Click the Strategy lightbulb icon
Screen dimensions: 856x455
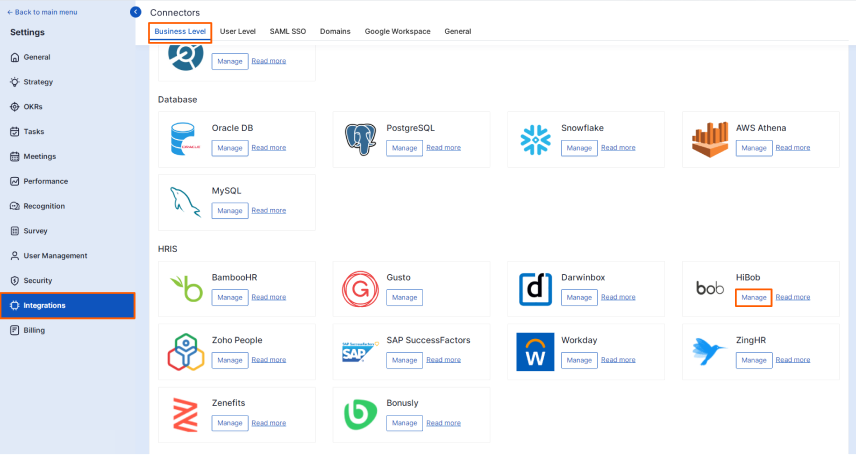coord(15,82)
